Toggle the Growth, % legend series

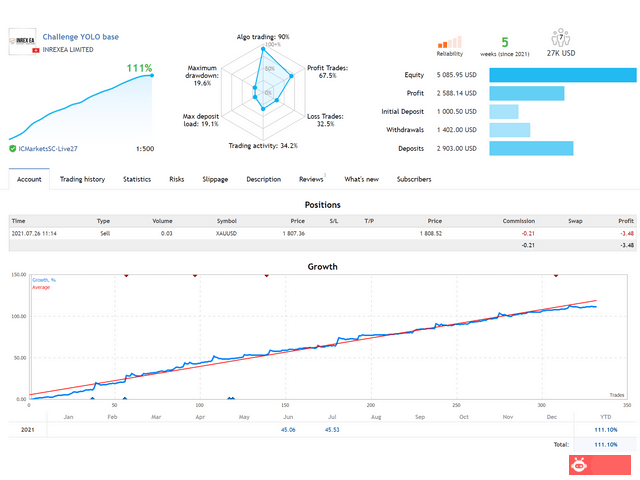point(44,280)
